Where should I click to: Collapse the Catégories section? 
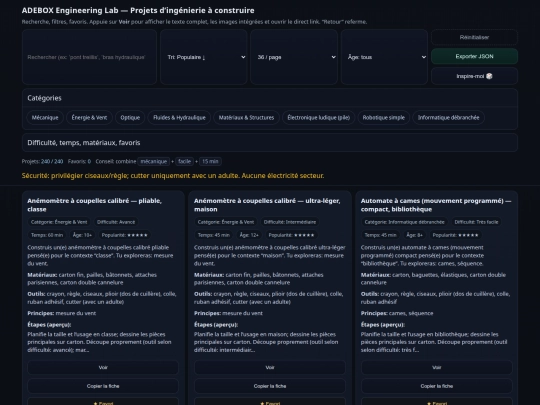pyautogui.click(x=270, y=98)
